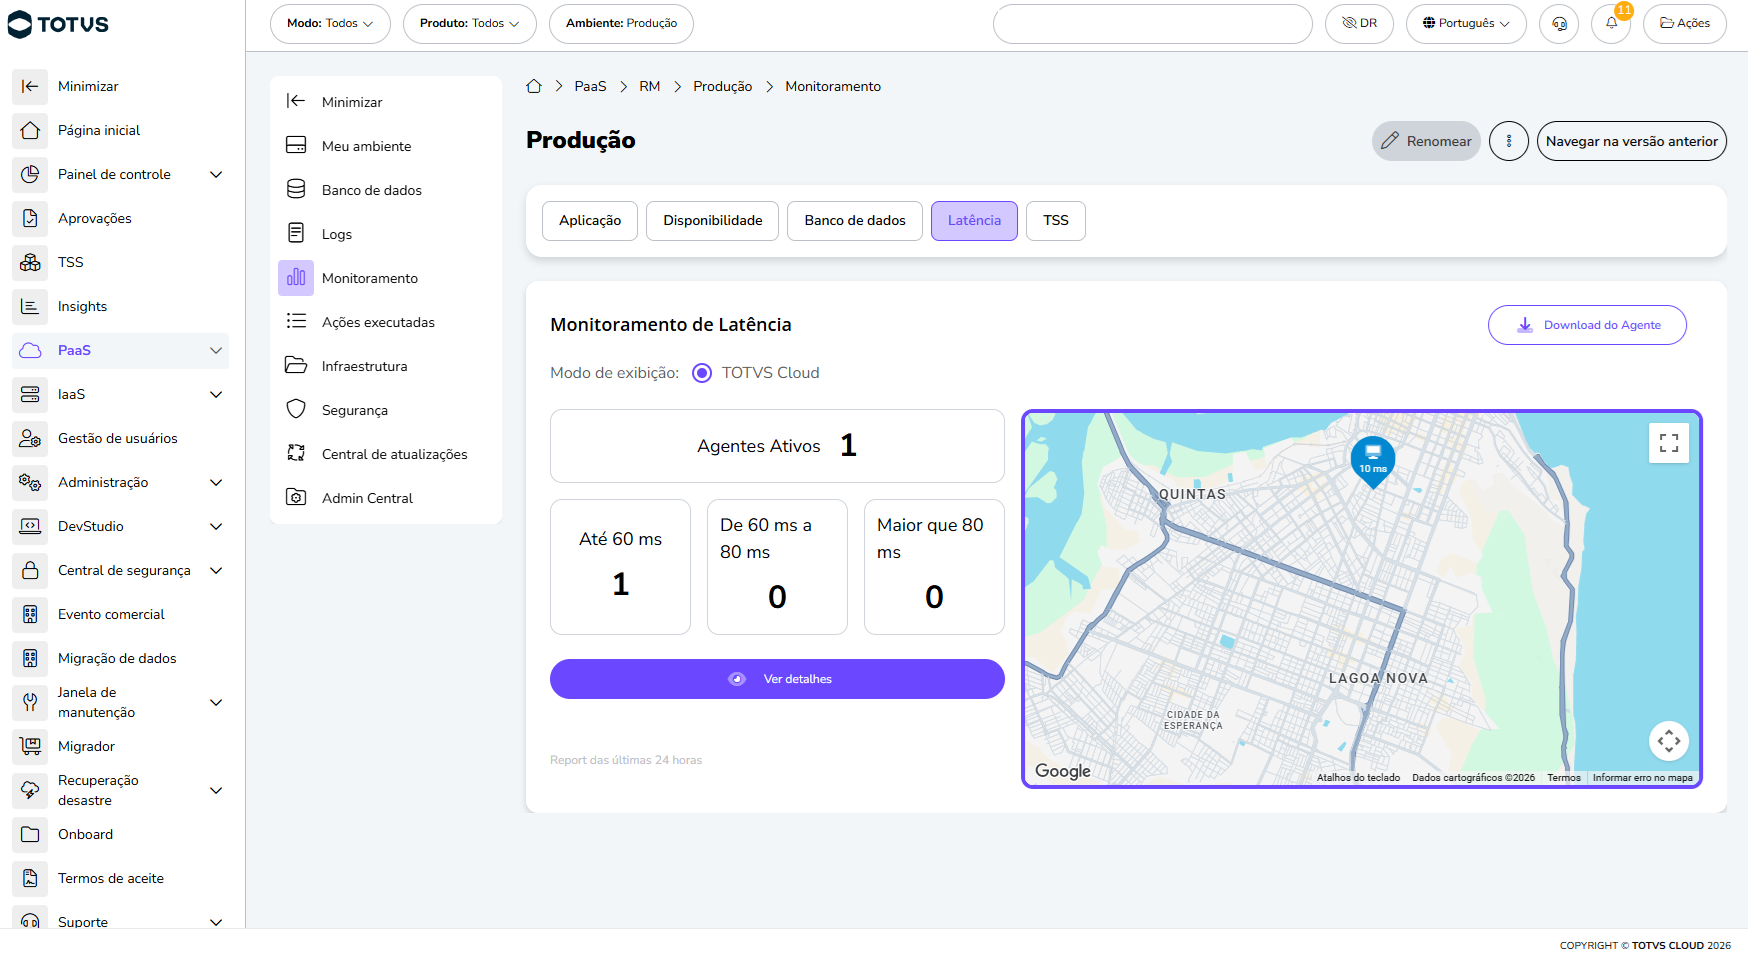Collapse the PaaS menu section
The height and width of the screenshot is (963, 1753).
[x=216, y=350]
